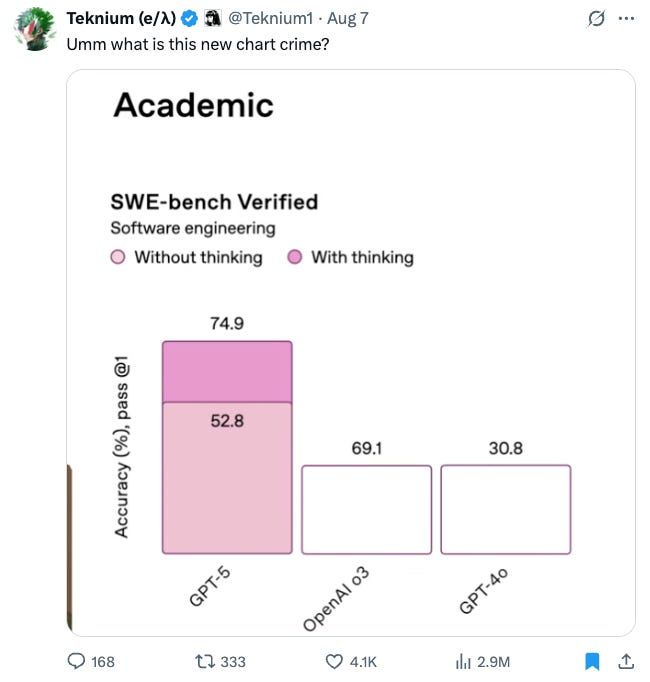This screenshot has height=682, width=650.
Task: Click the share icon on the tweet
Action: click(x=626, y=661)
